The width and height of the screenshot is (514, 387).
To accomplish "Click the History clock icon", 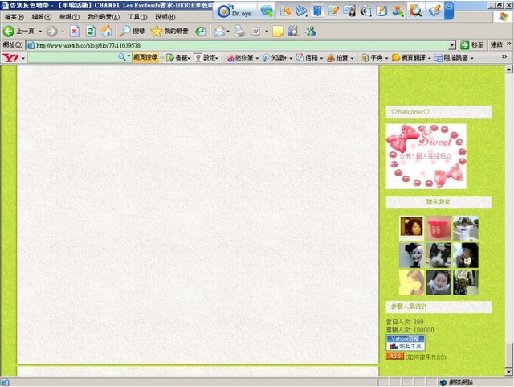I will coord(201,31).
